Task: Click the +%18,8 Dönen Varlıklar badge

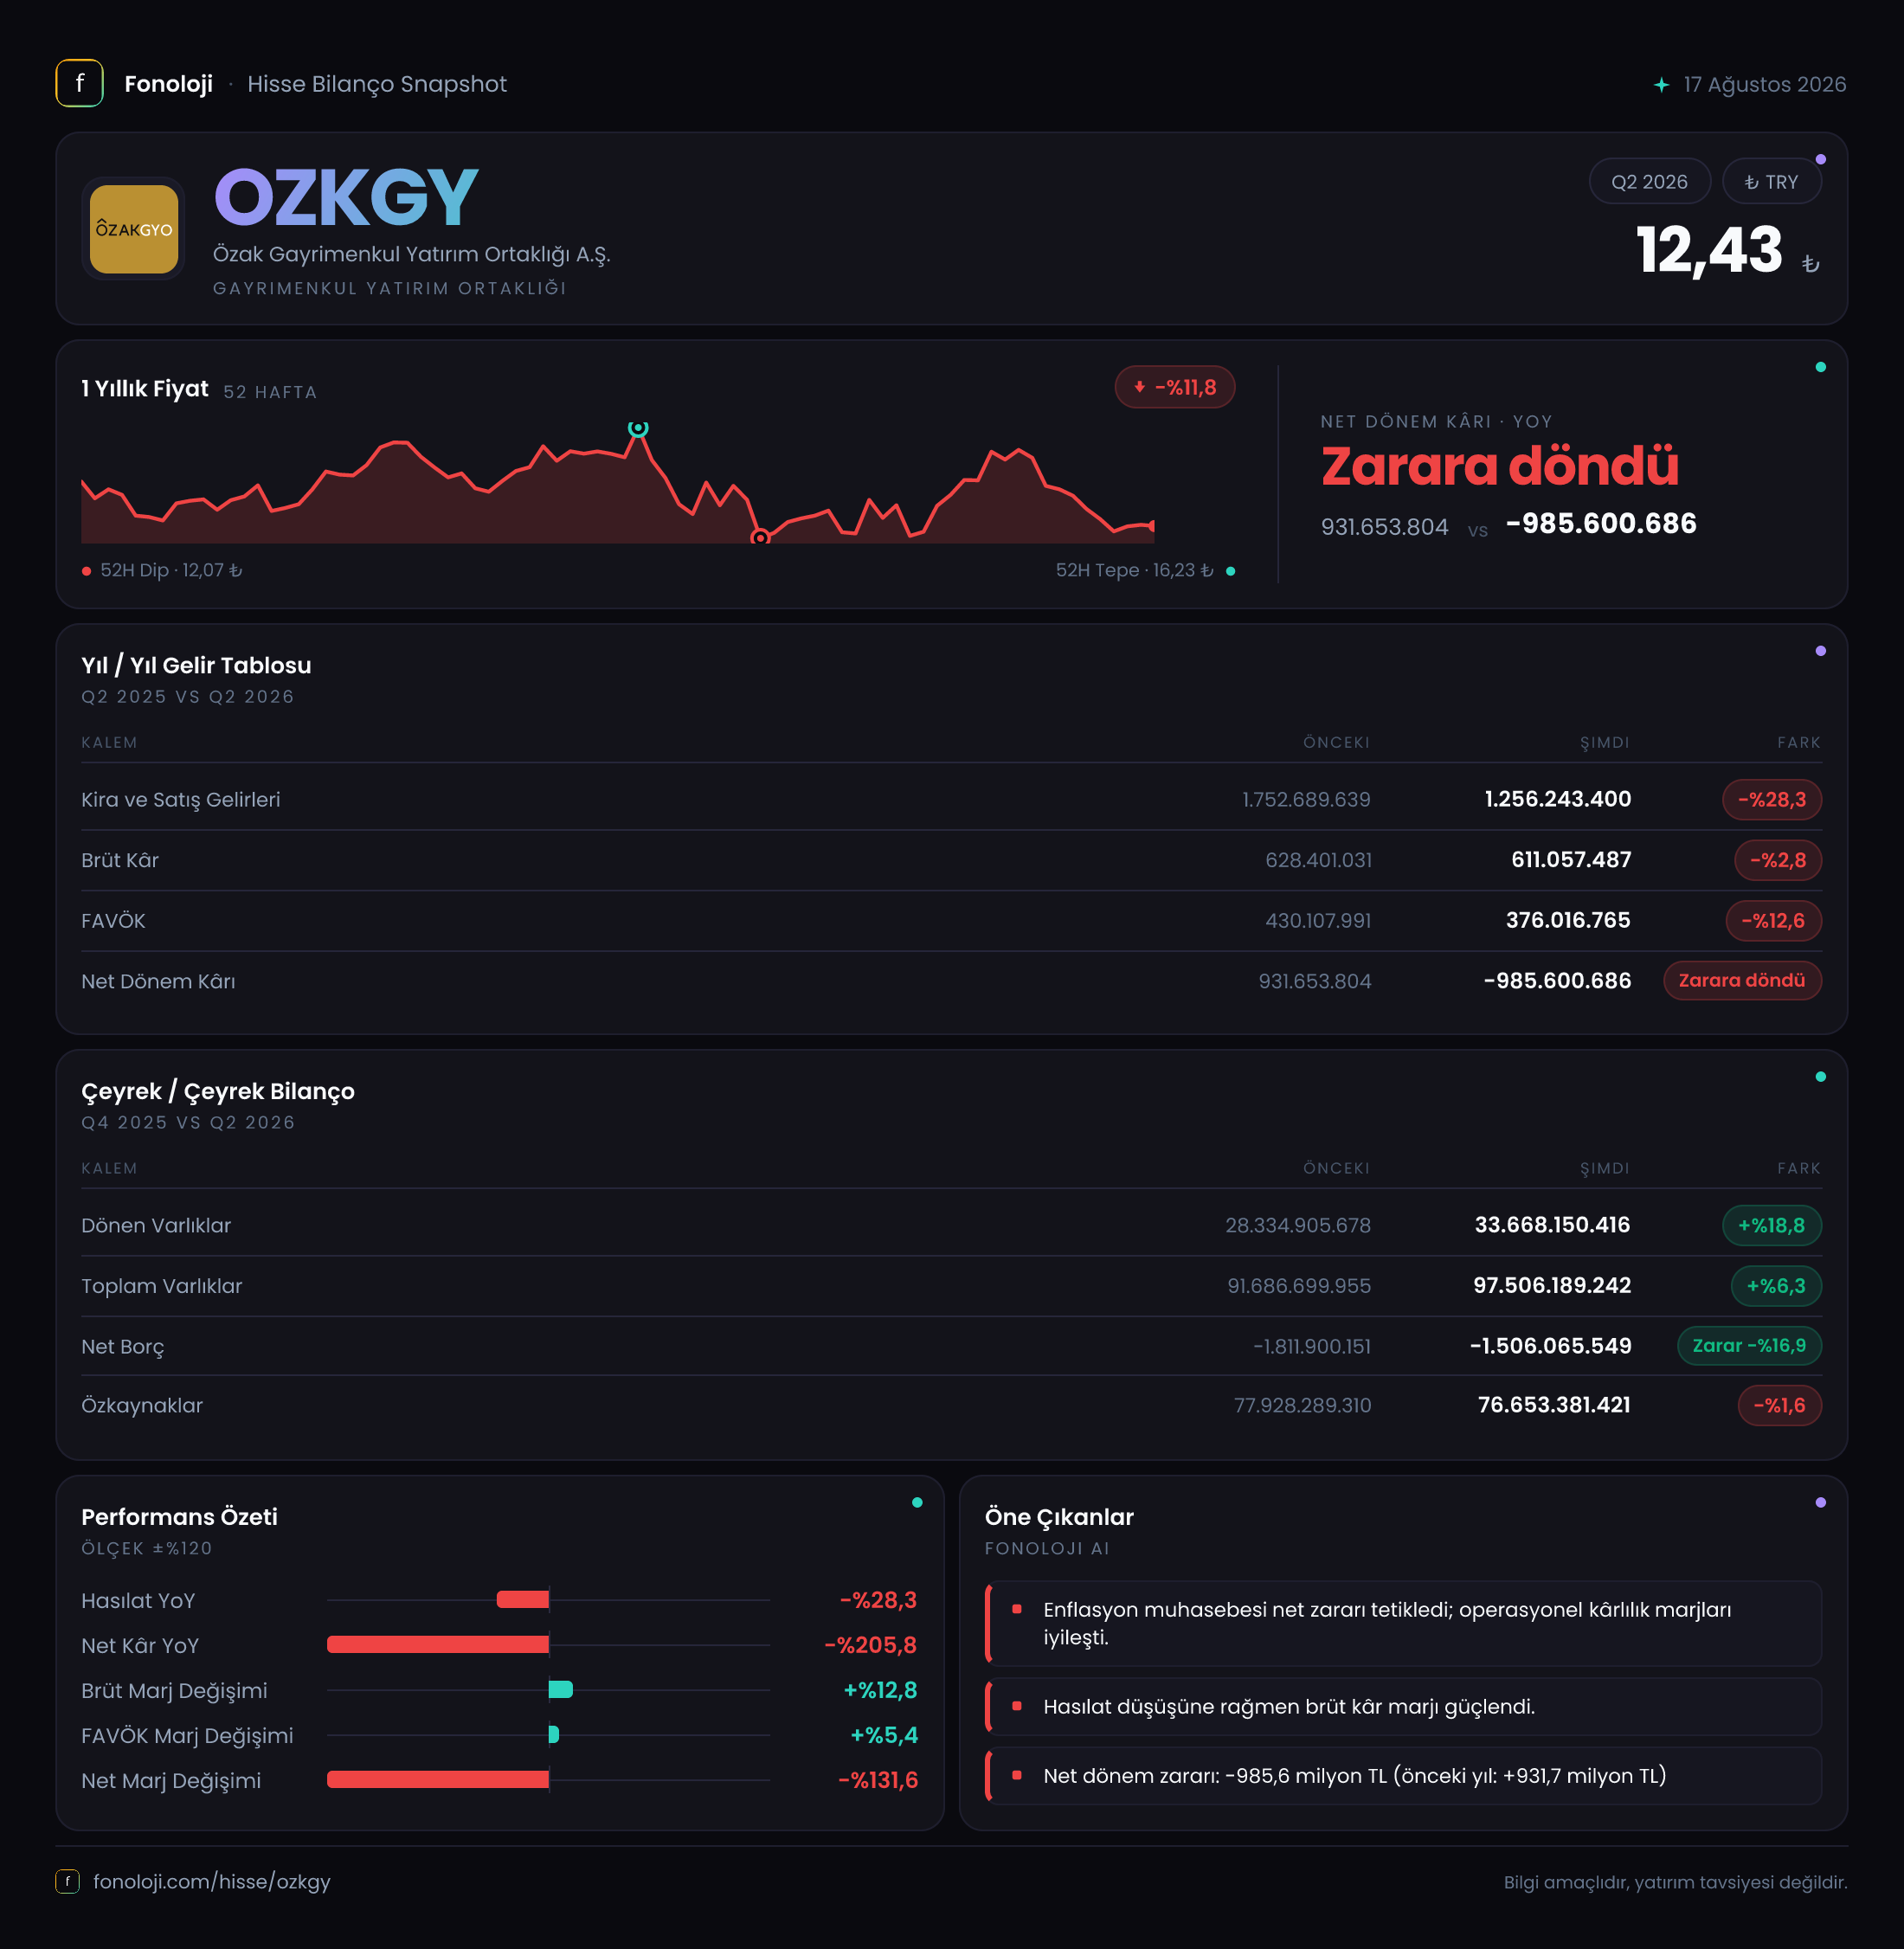Action: 1771,1225
